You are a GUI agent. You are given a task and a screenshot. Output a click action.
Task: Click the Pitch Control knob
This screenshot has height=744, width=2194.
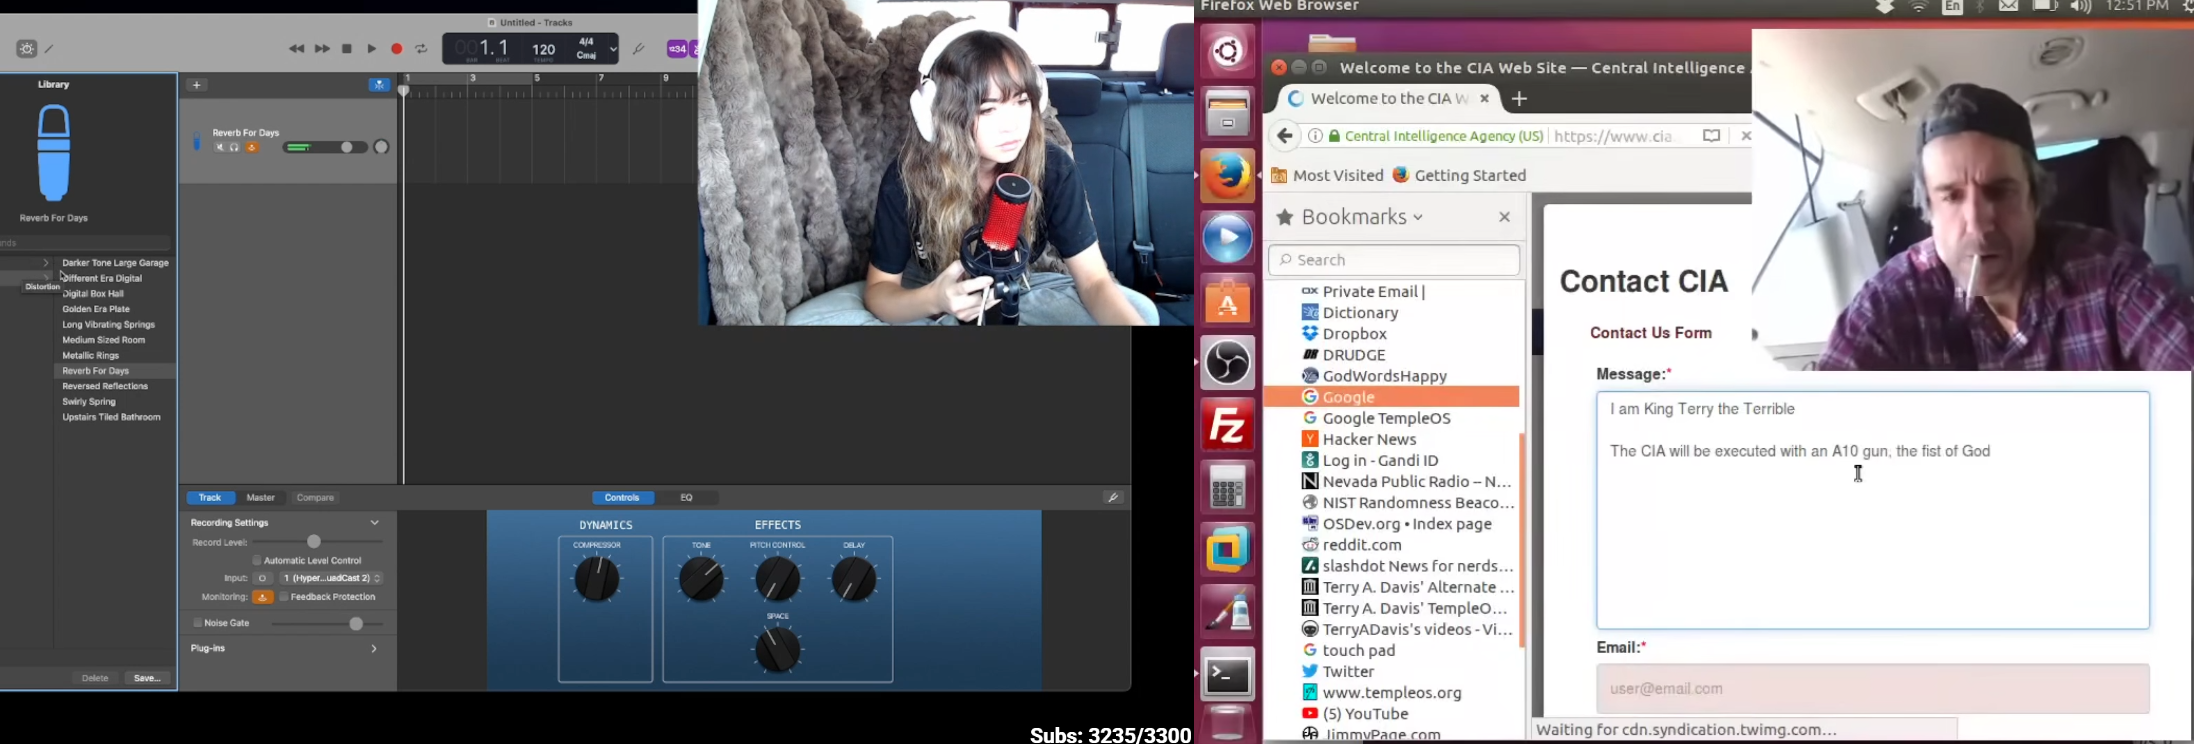click(x=777, y=579)
